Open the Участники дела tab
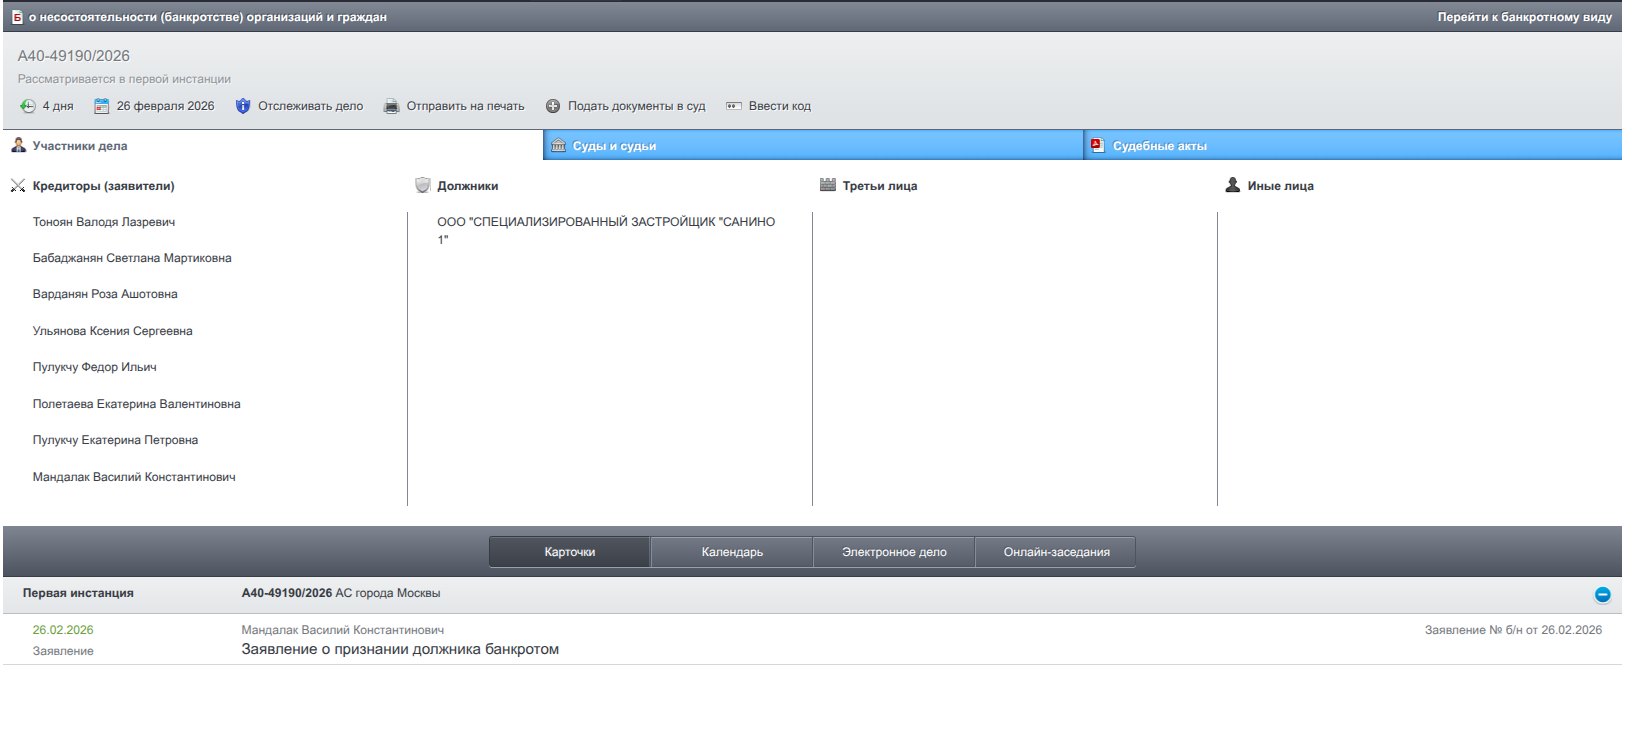 (80, 146)
